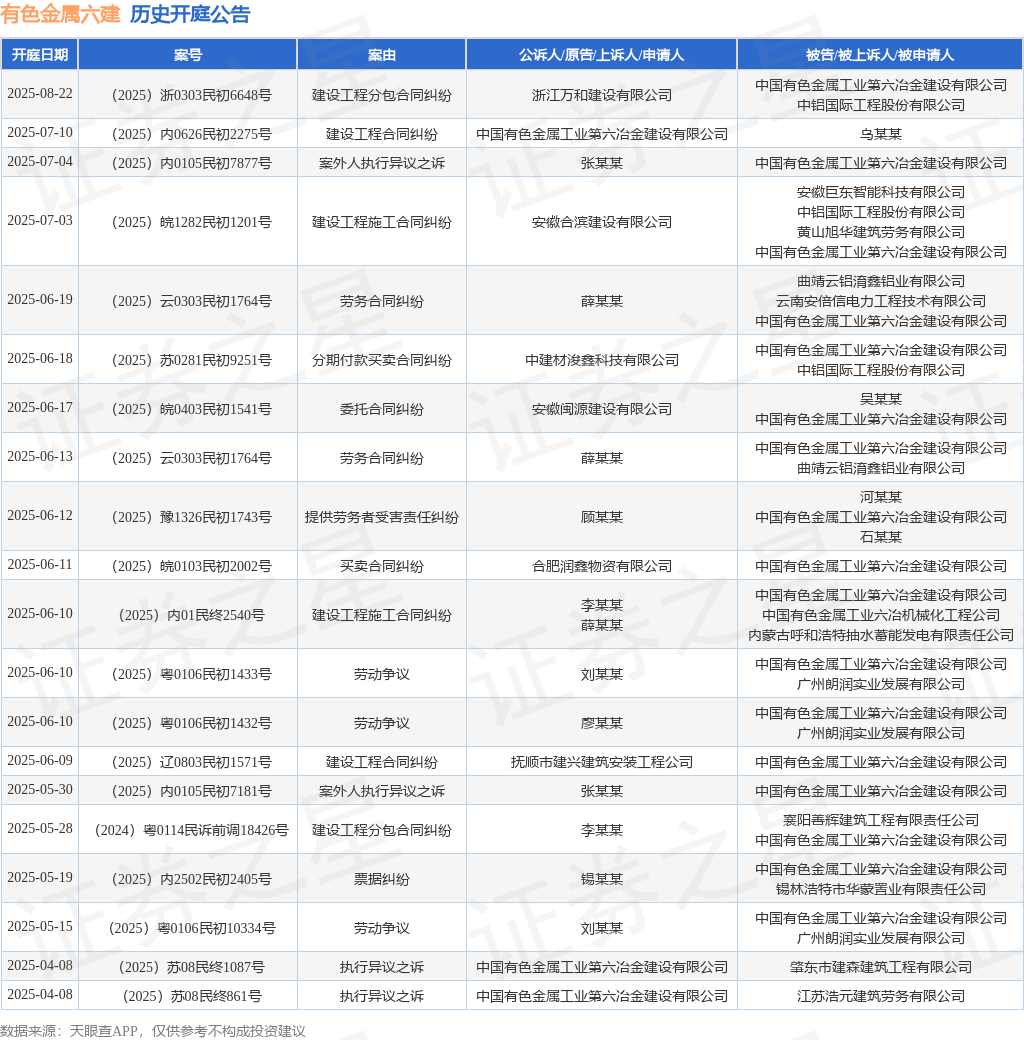Select the 案由 column header
The width and height of the screenshot is (1024, 1040).
(381, 54)
